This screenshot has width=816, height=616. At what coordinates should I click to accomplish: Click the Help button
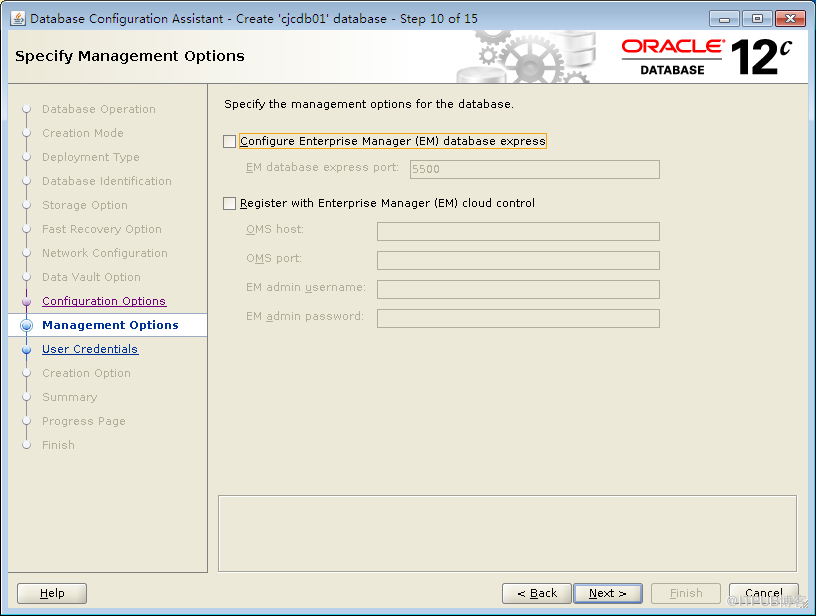pyautogui.click(x=52, y=593)
